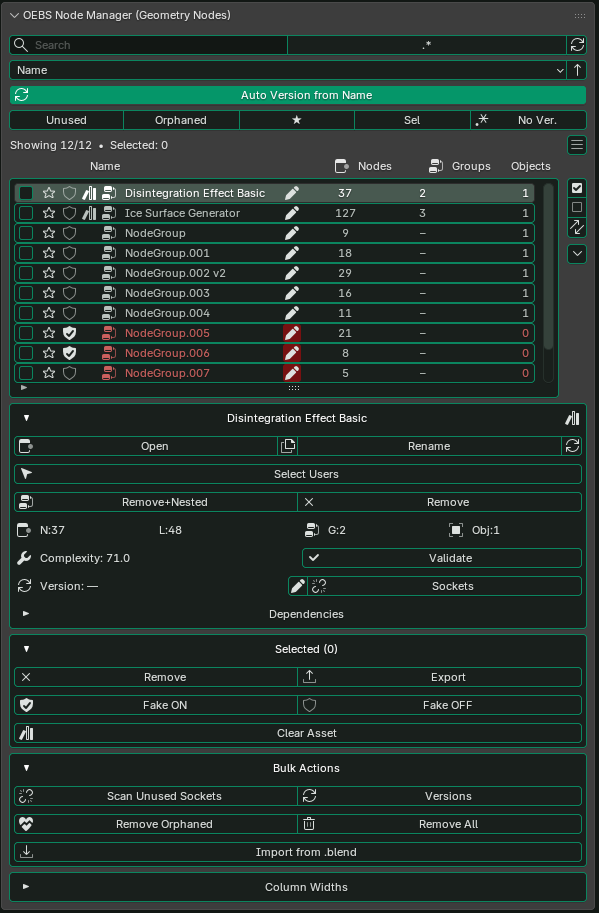Click asset icon in details panel header
This screenshot has width=599, height=913.
(x=572, y=418)
